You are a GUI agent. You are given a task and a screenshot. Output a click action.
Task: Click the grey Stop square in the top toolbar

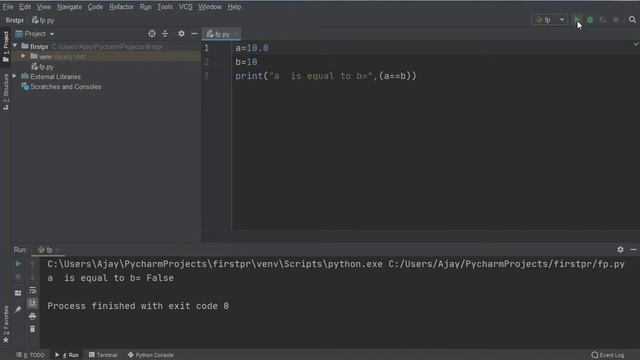point(616,20)
